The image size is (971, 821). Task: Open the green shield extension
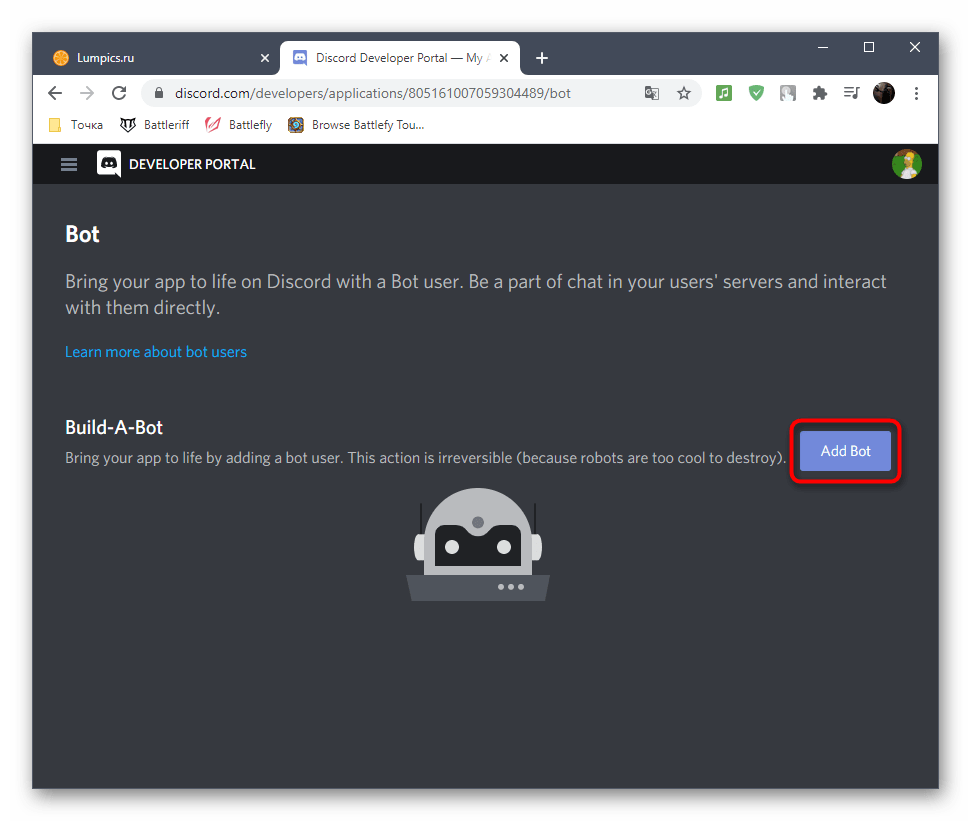tap(756, 93)
